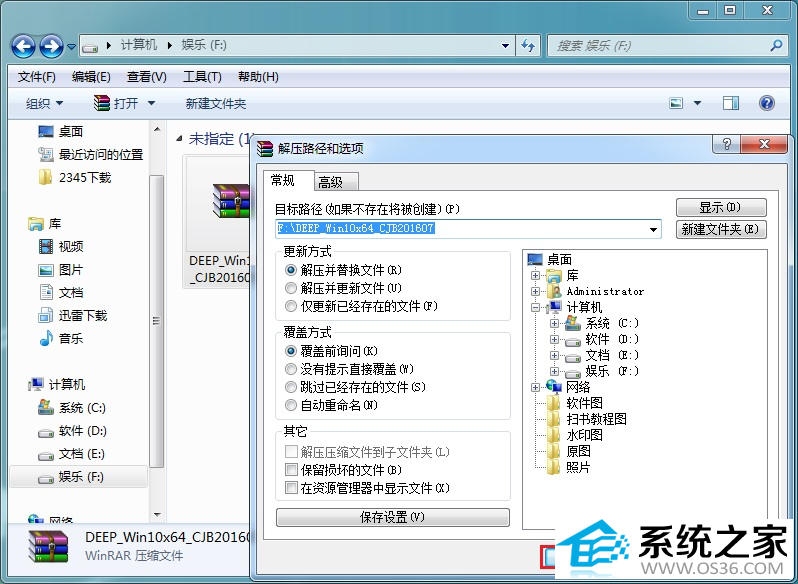Screen dimensions: 798x584
Task: Open 图片 library in sidebar
Action: (61, 270)
